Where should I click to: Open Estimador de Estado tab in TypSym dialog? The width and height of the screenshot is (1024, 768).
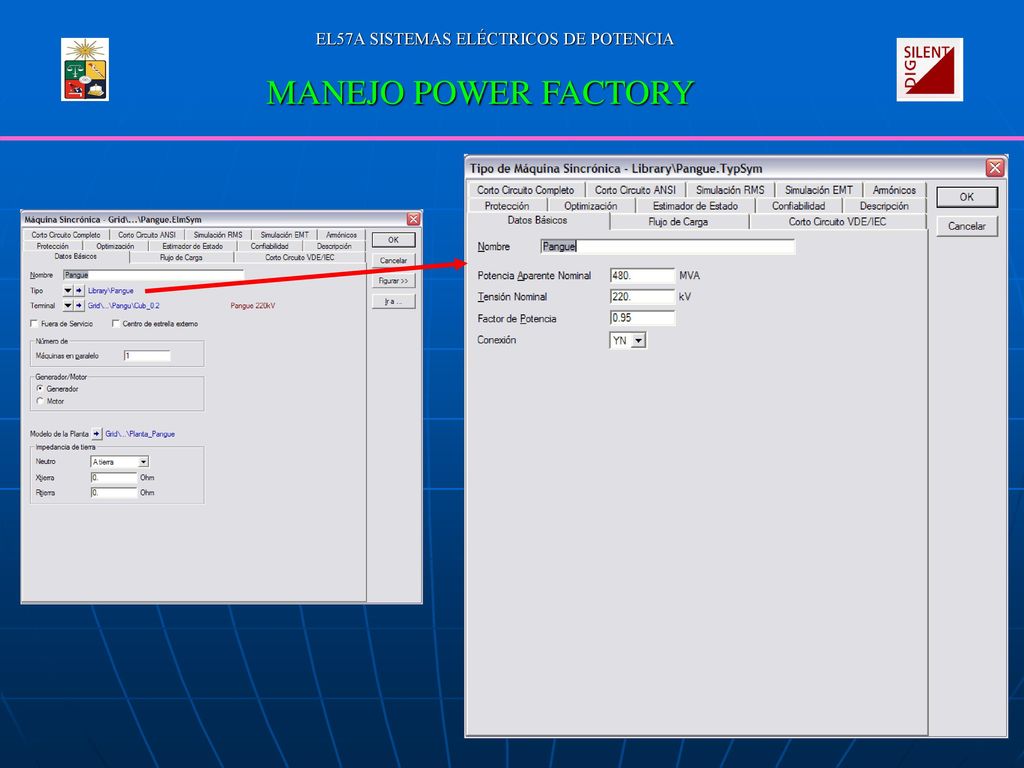(x=696, y=206)
